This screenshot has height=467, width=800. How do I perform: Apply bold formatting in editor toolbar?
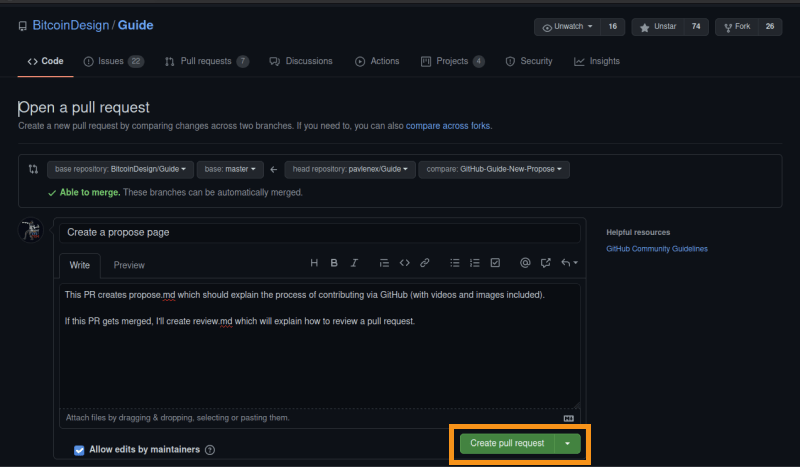click(334, 263)
